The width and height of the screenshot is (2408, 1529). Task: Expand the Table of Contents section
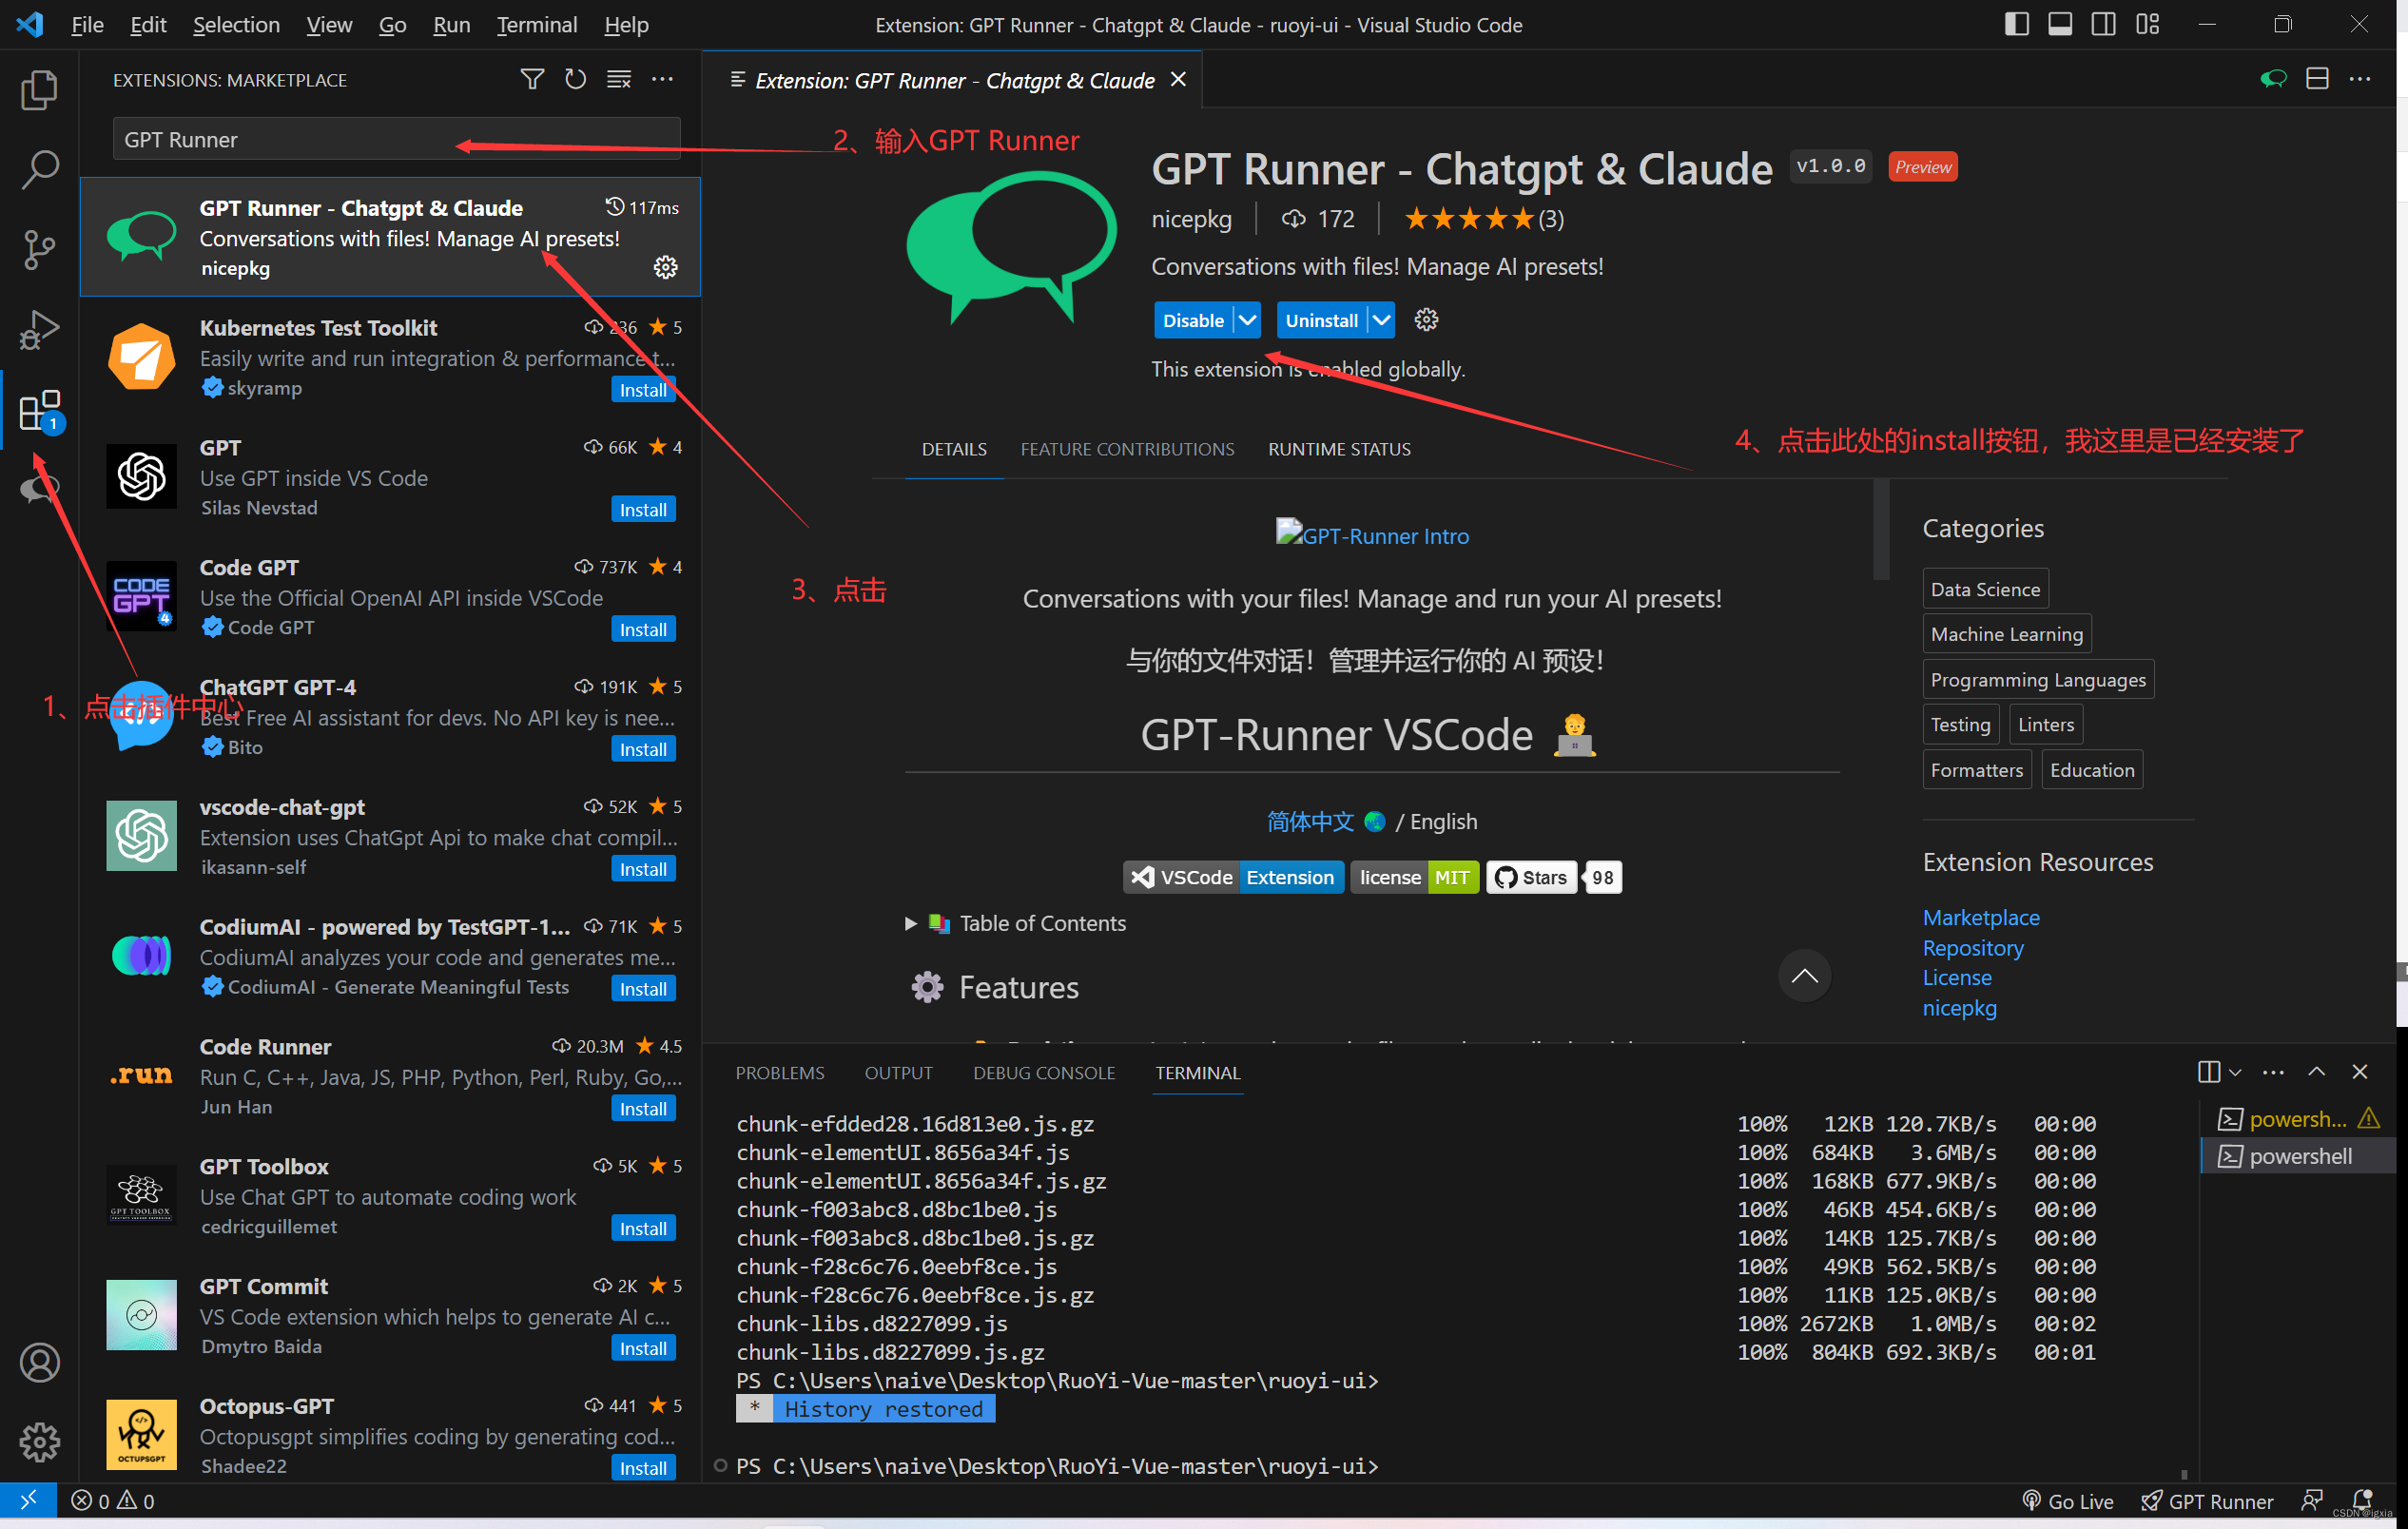coord(1015,923)
